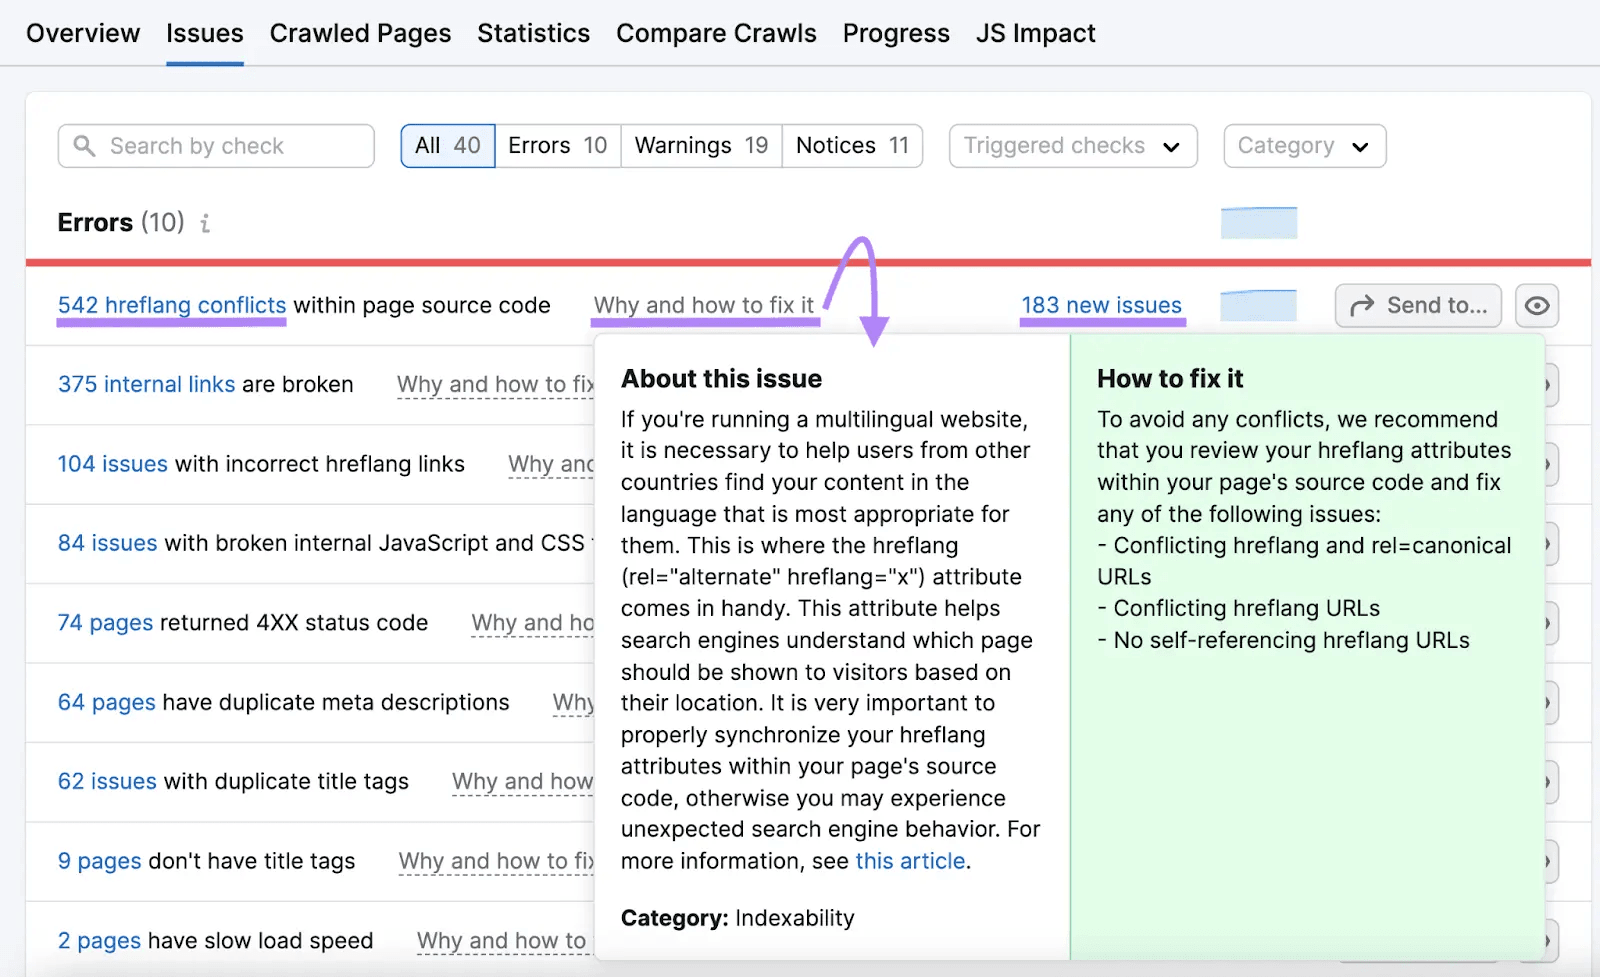Viewport: 1600px width, 977px height.
Task: Toggle eye icon for hreflang conflicts row
Action: [x=1537, y=306]
